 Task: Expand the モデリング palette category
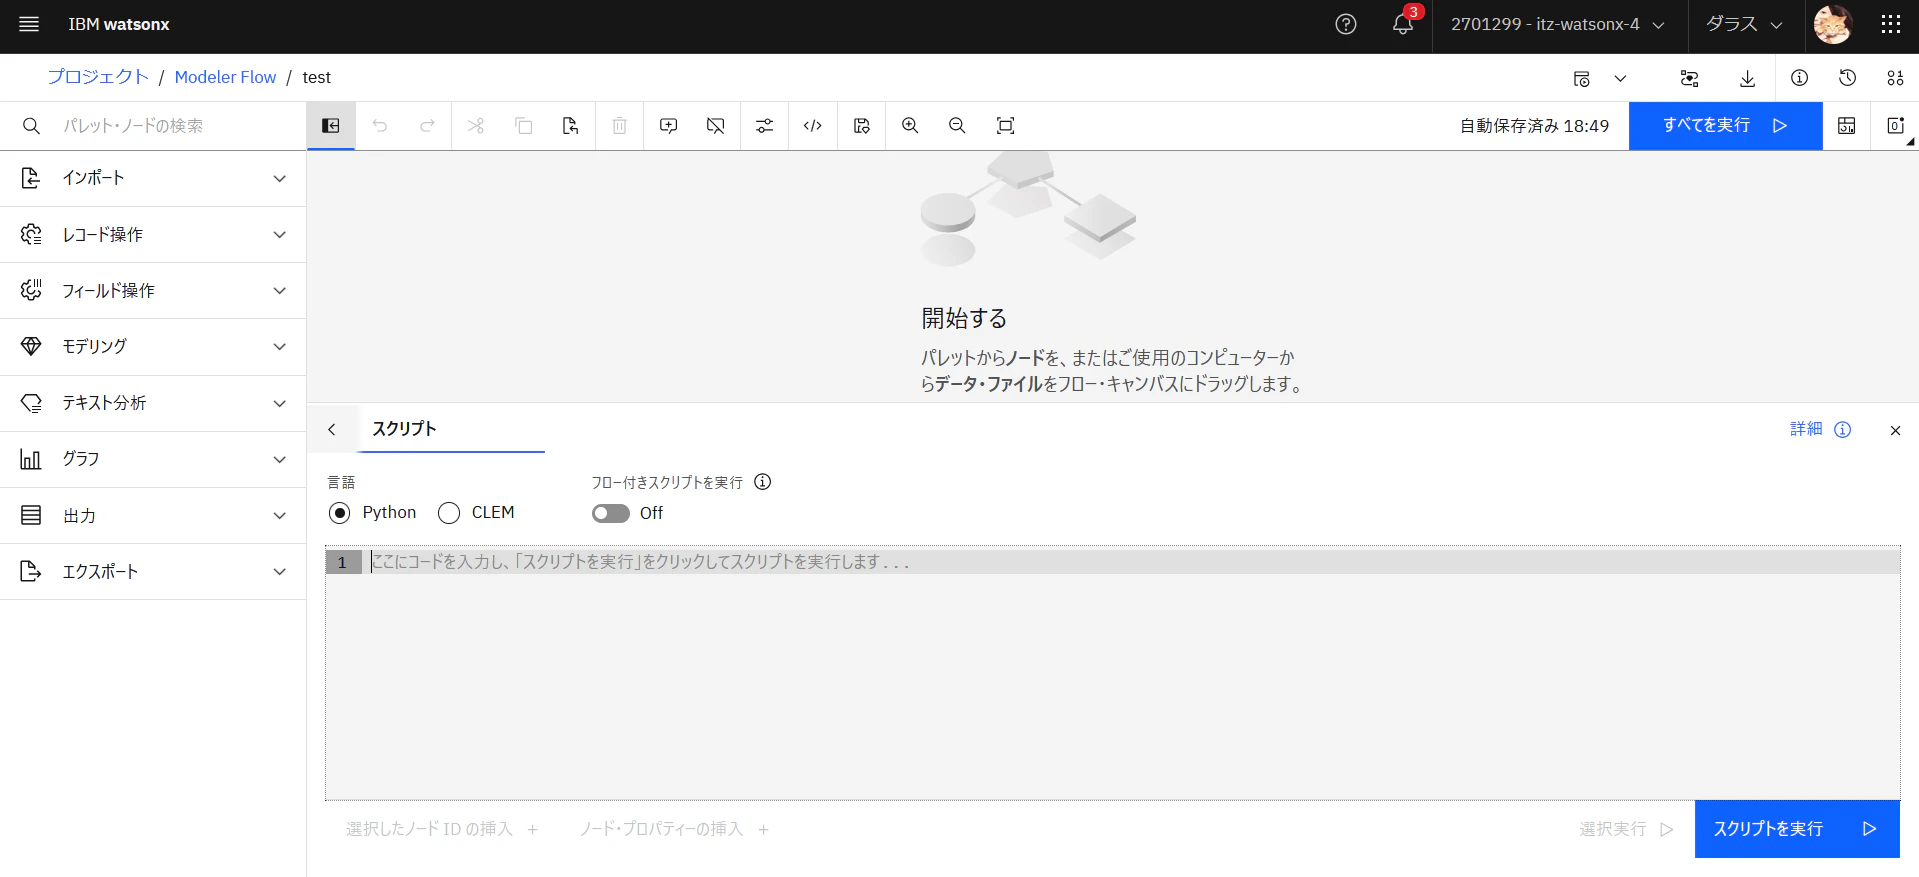click(153, 347)
